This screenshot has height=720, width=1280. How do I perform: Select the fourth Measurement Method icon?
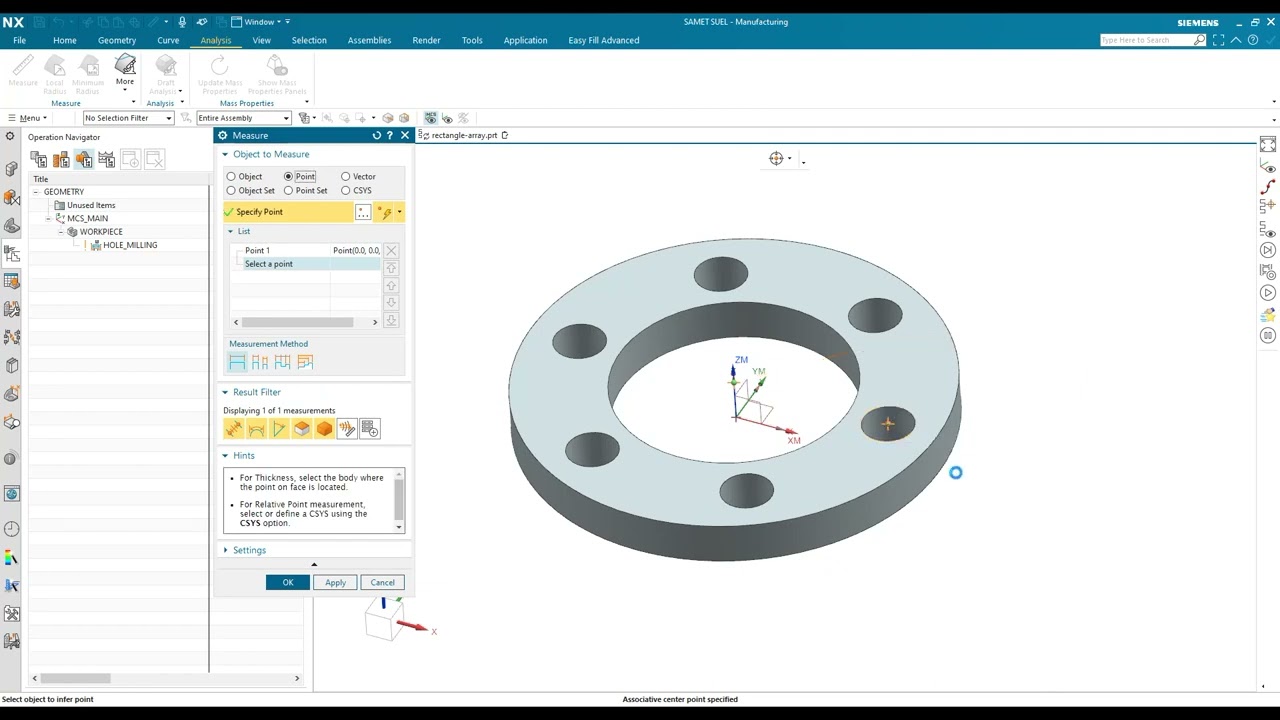[305, 362]
